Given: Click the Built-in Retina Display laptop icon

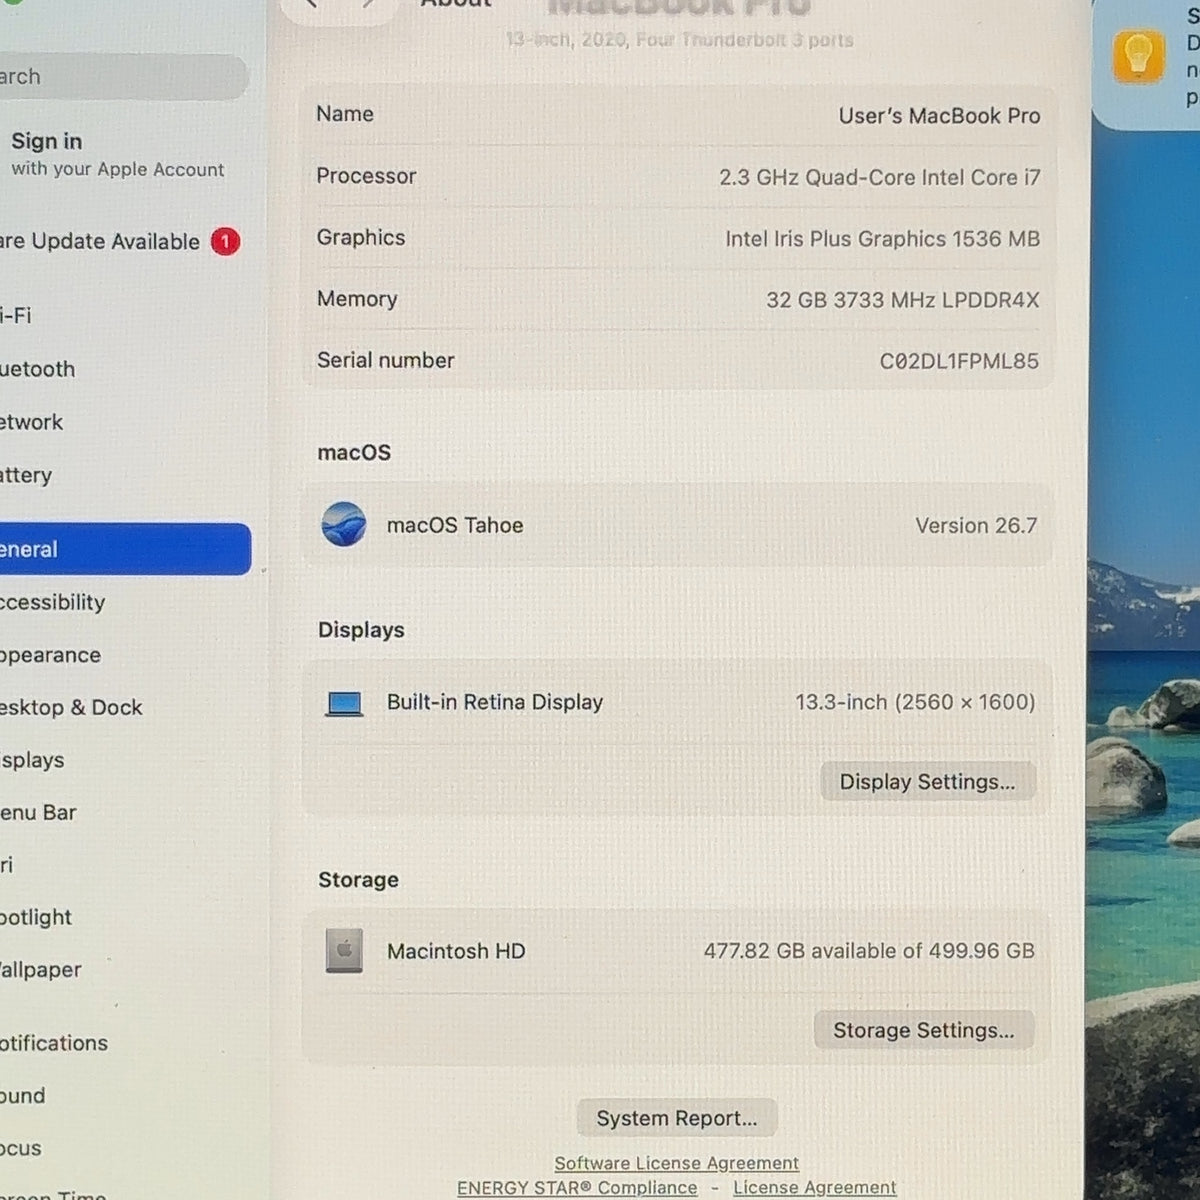Looking at the screenshot, I should (344, 704).
